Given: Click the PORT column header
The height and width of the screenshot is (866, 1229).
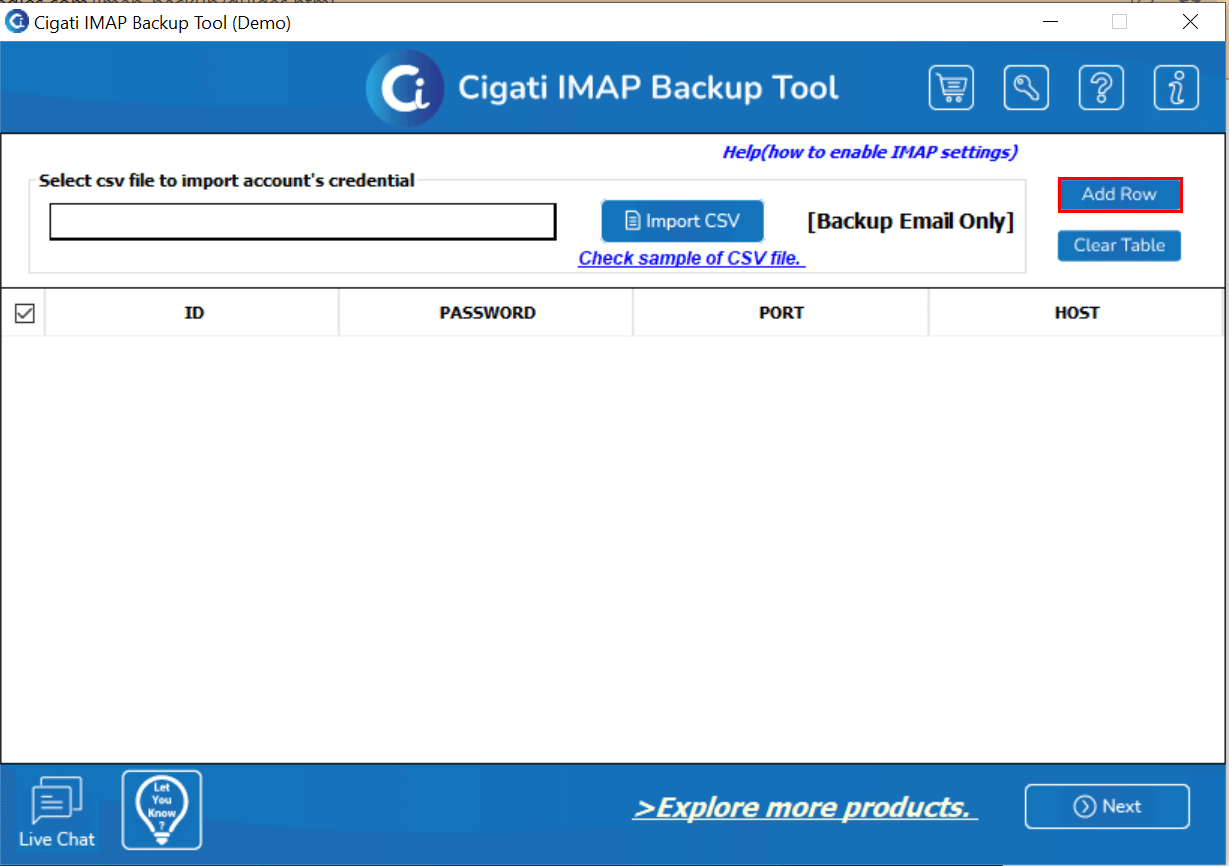Looking at the screenshot, I should 781,313.
